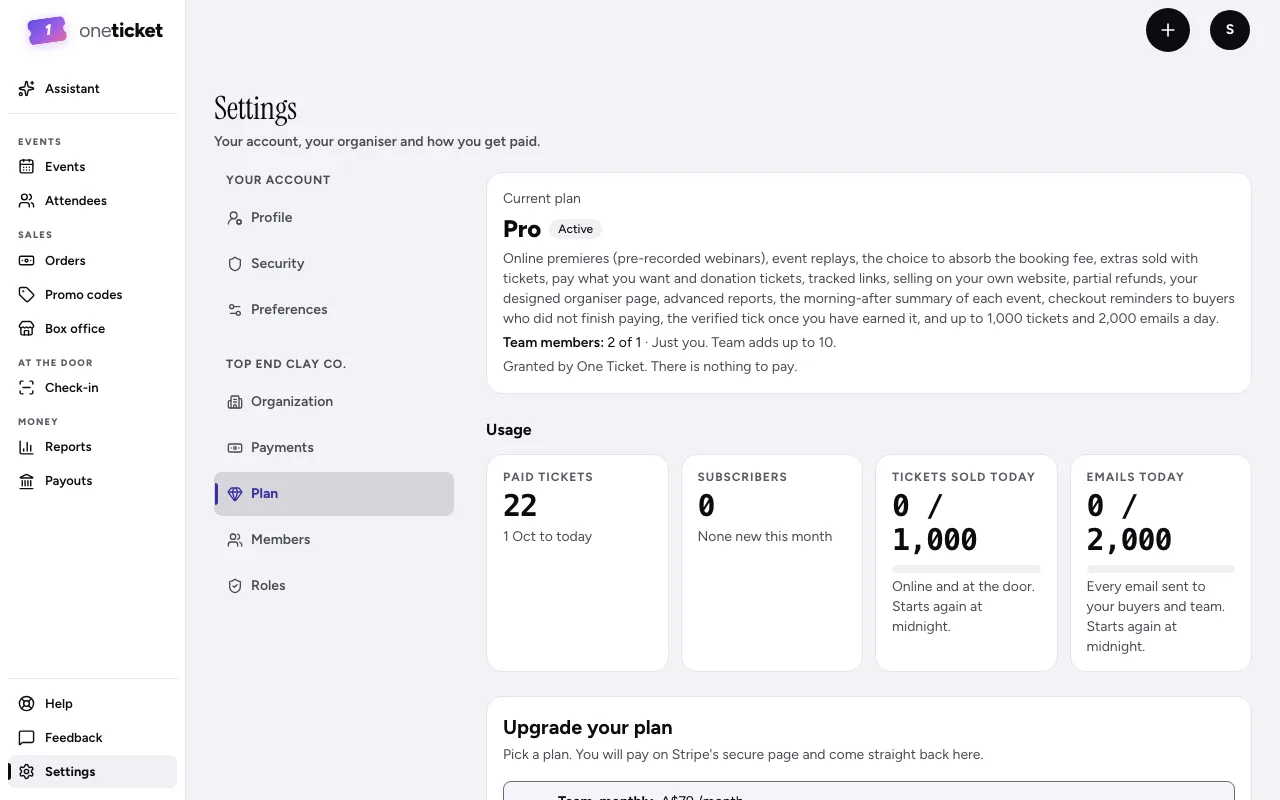Screen dimensions: 1280x800
Task: Click the Box office storefront icon
Action: tap(27, 329)
